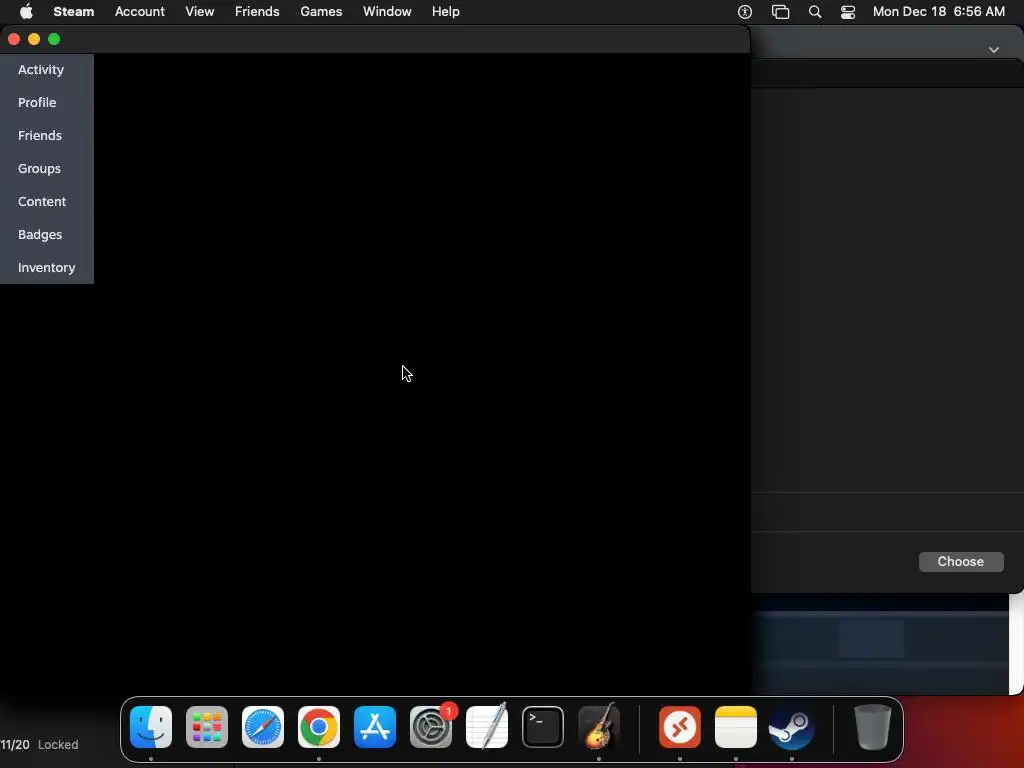Open the Account menu
This screenshot has height=768, width=1024.
point(140,12)
